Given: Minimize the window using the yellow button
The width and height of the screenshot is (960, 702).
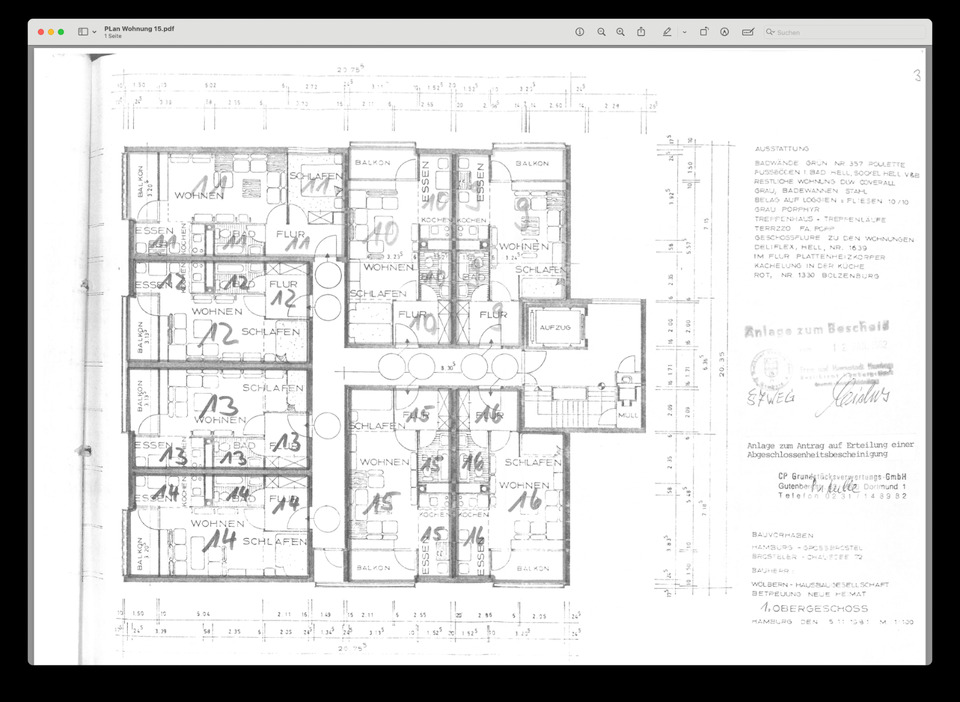Looking at the screenshot, I should [x=51, y=32].
